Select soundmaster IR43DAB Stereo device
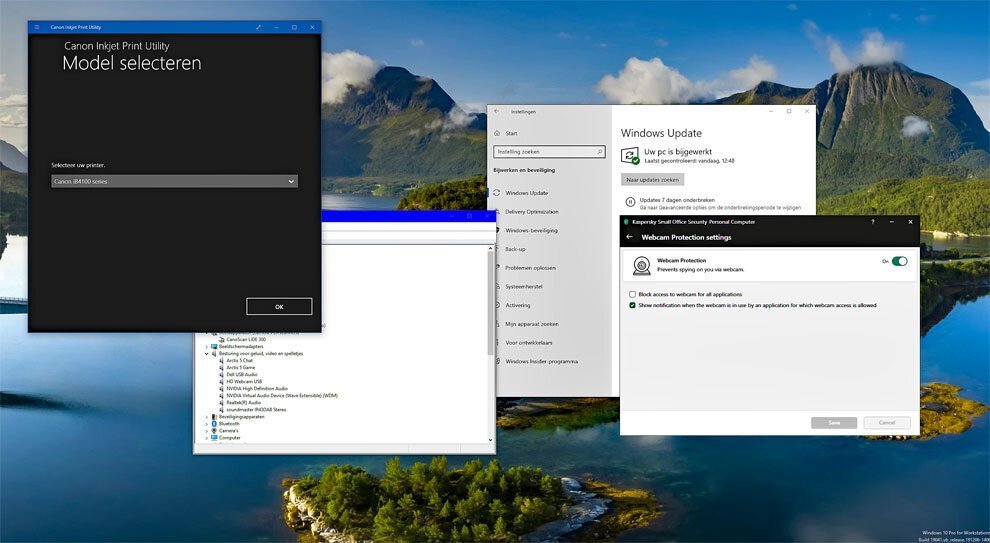 click(x=256, y=409)
